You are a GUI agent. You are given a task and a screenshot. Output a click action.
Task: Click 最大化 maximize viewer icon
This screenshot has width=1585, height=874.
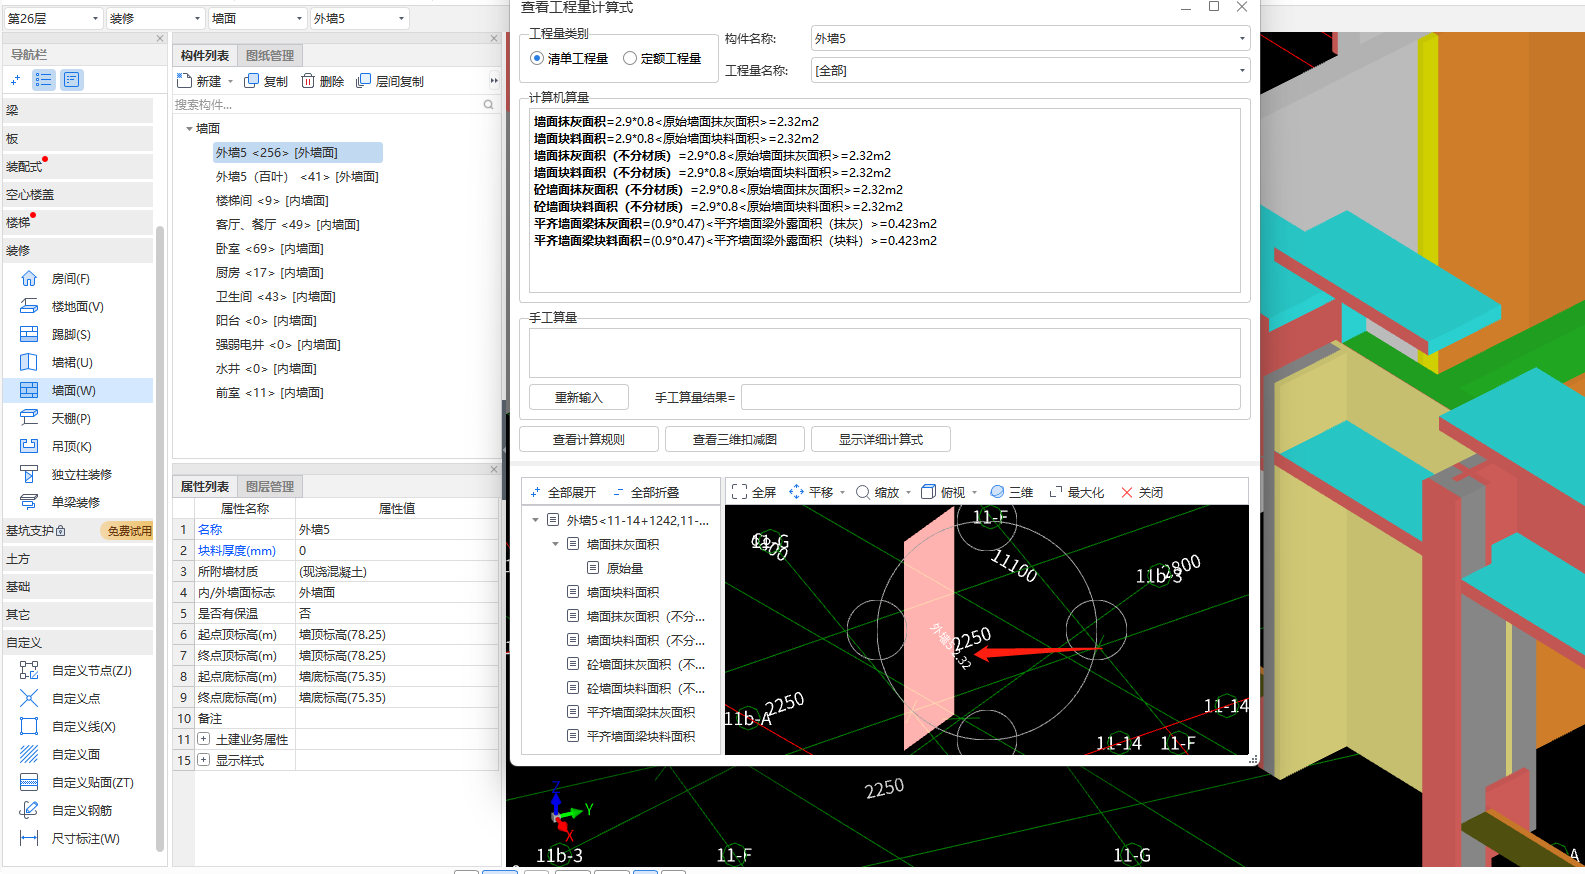[1055, 492]
